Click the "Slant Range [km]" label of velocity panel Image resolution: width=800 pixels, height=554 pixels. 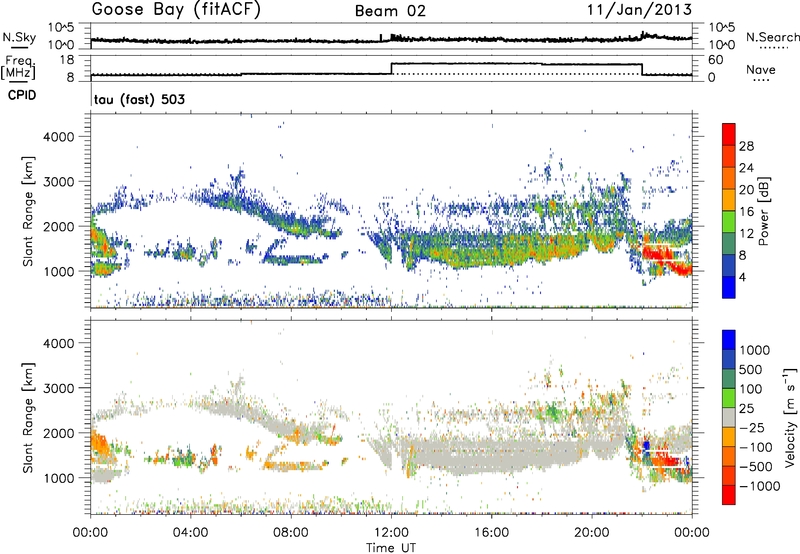(x=29, y=417)
